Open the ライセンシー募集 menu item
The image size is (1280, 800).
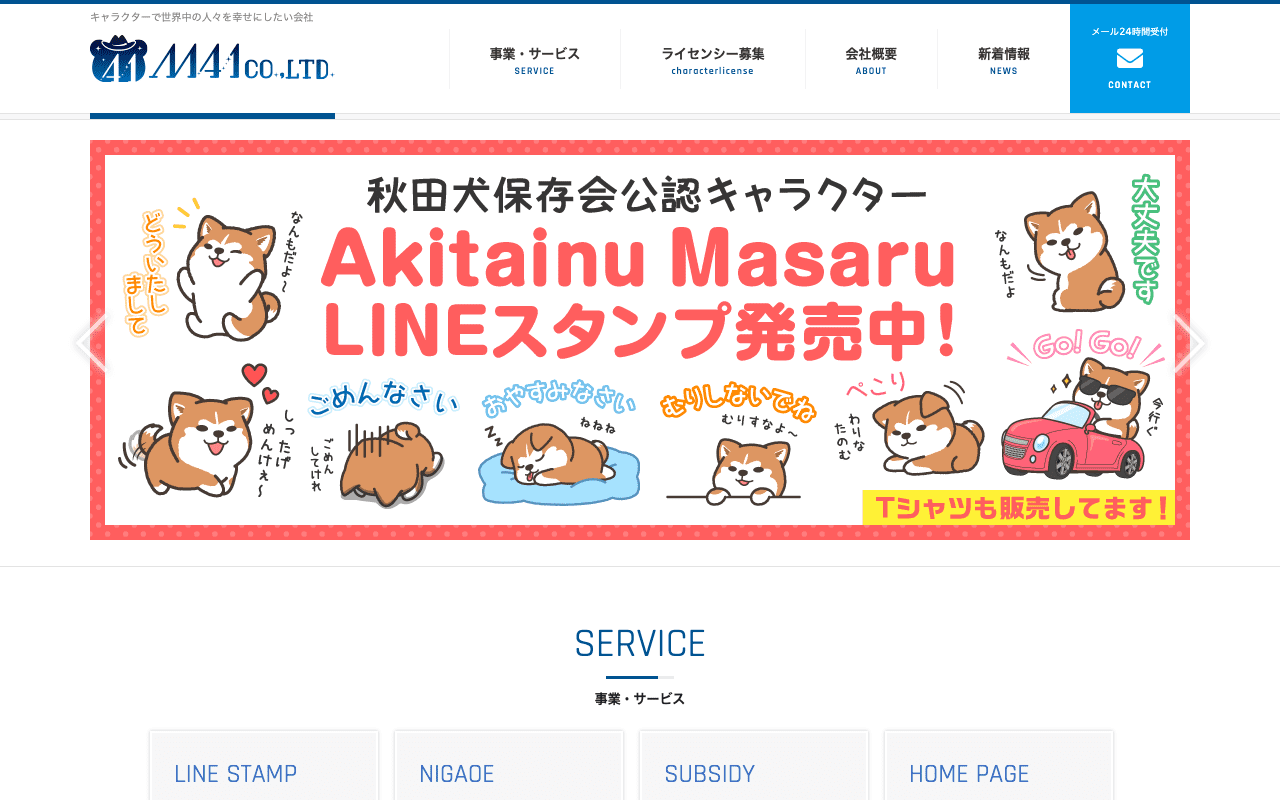[x=712, y=59]
